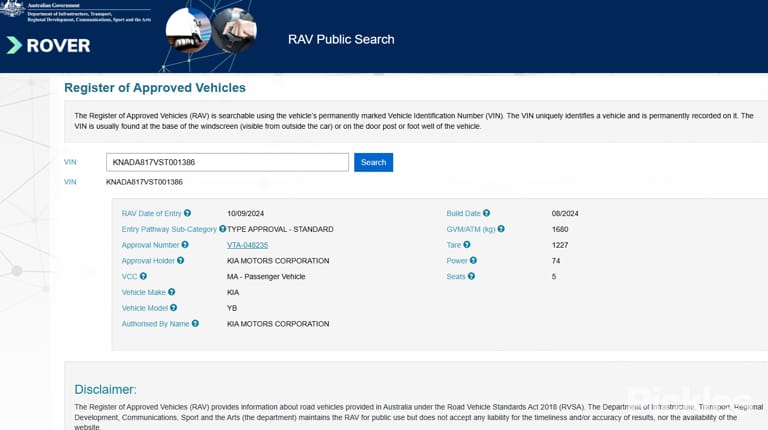Image resolution: width=768 pixels, height=430 pixels.
Task: Open help icon beside Authorised By Name
Action: (x=195, y=323)
